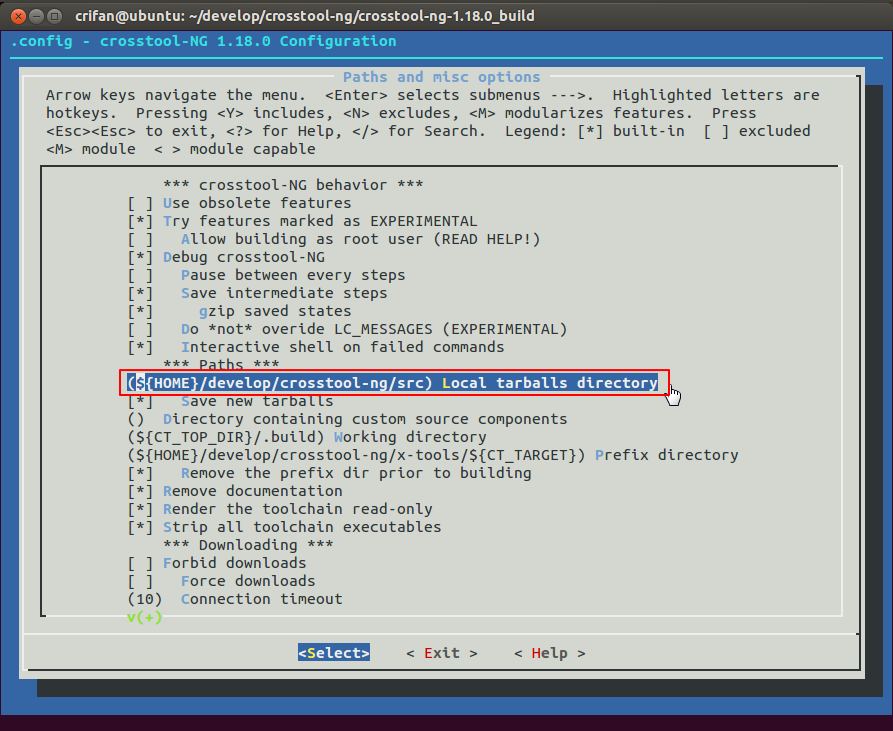Click the <Select> button
Screen dimensions: 893x731
click(x=334, y=652)
